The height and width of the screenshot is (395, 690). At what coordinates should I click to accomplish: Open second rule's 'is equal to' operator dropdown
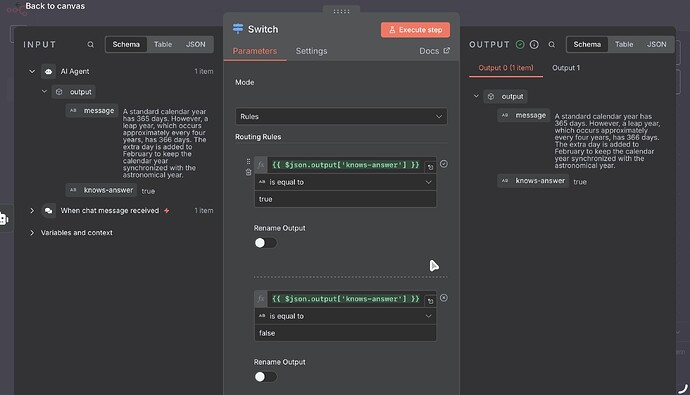point(345,316)
